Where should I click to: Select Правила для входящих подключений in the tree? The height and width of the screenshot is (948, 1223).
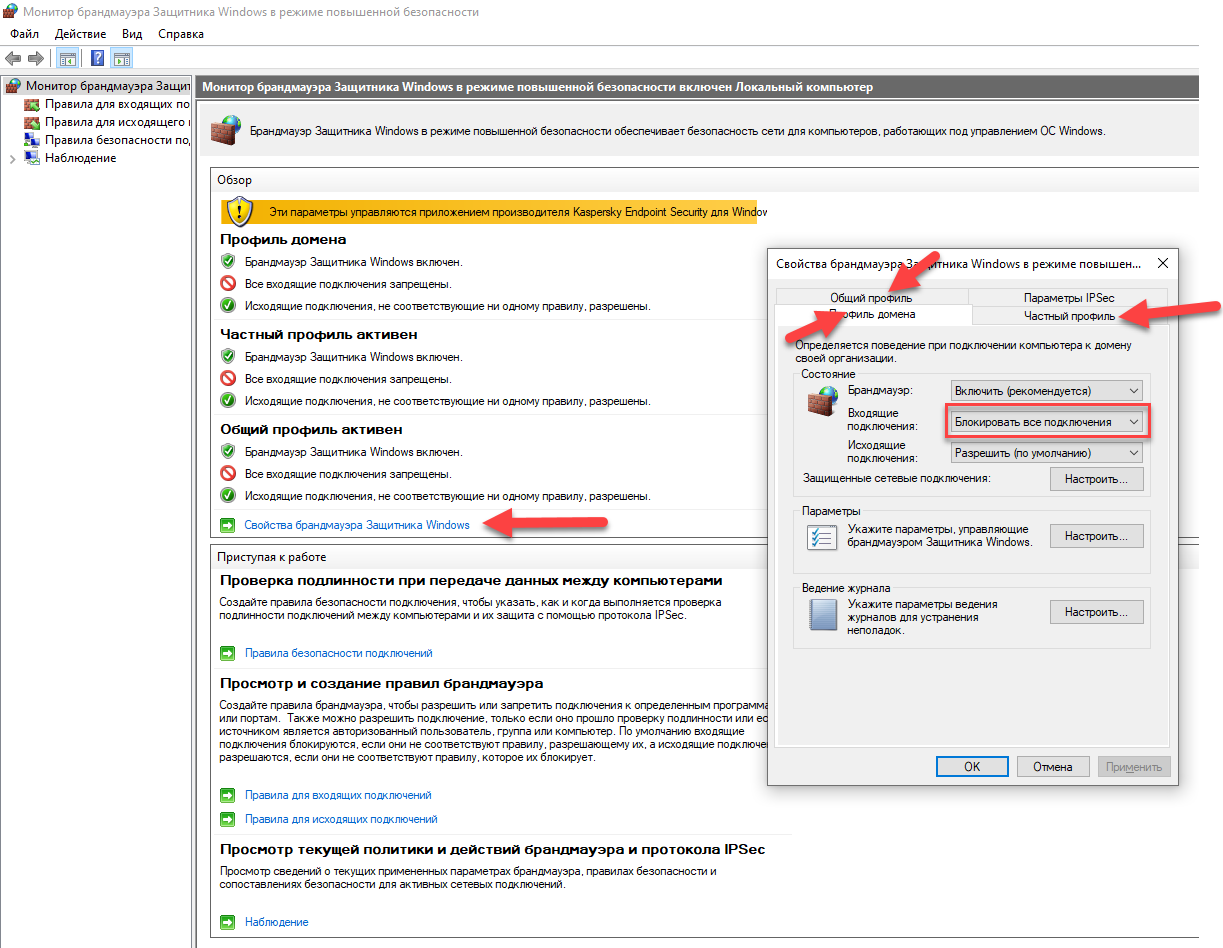tap(108, 104)
